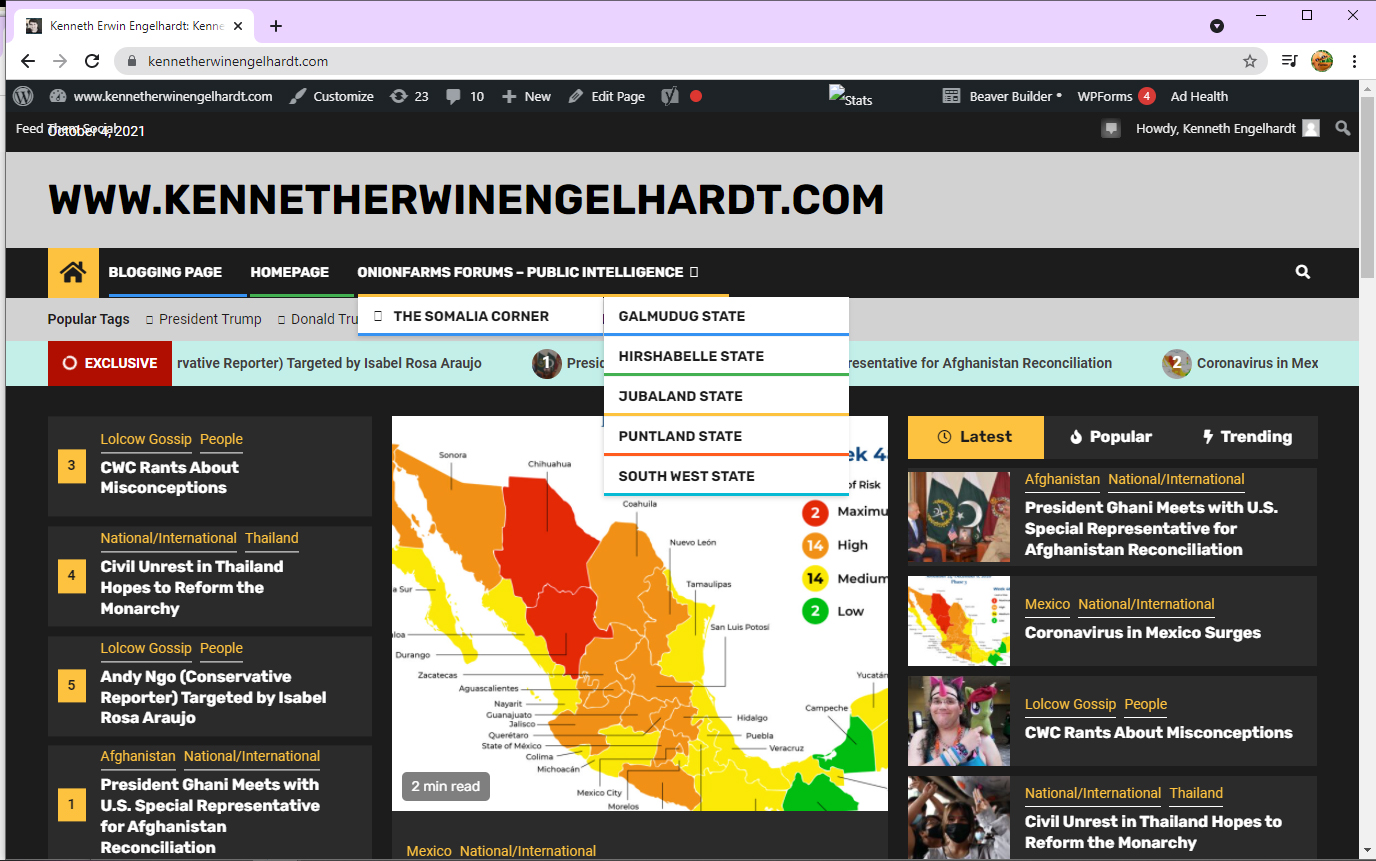This screenshot has width=1376, height=861.
Task: Select PUNTLAND STATE from submenu
Action: pos(726,436)
